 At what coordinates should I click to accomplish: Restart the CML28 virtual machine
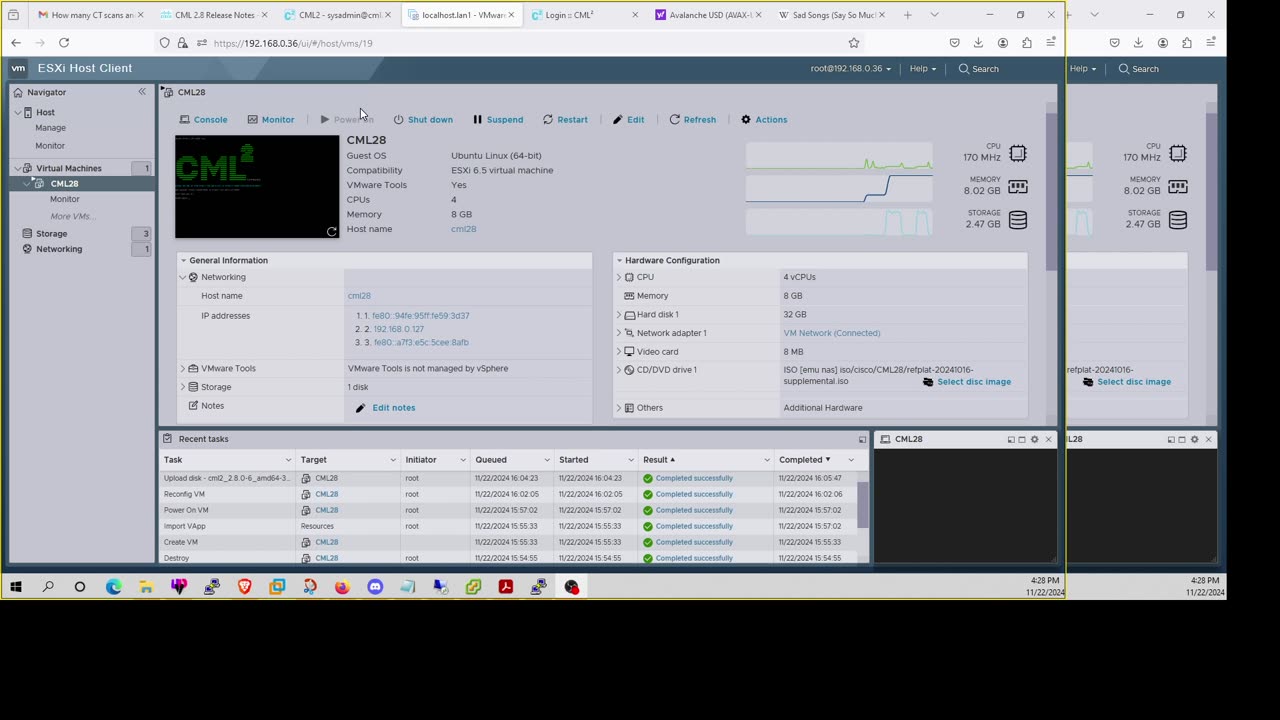pyautogui.click(x=565, y=119)
